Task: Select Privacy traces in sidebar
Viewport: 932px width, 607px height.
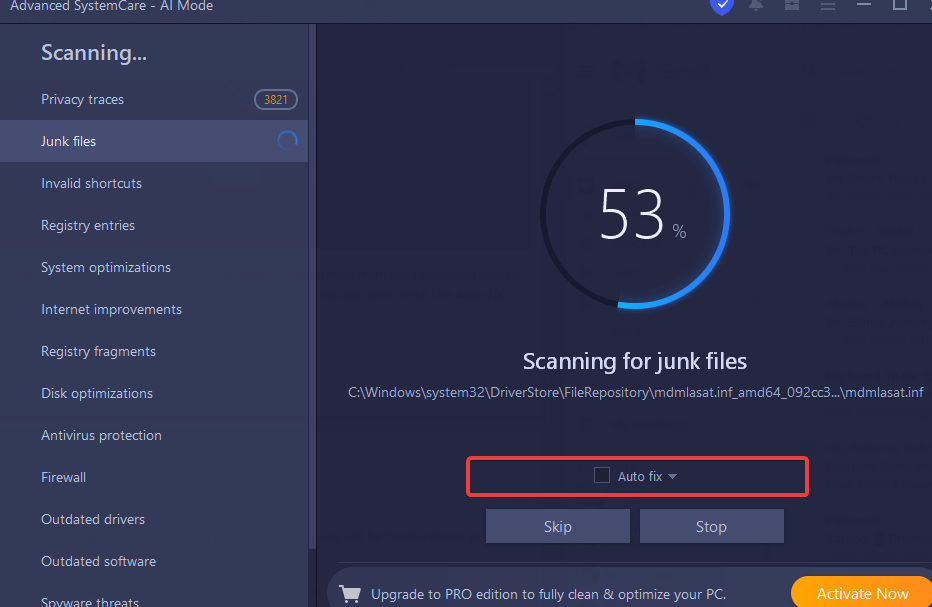Action: pyautogui.click(x=154, y=99)
